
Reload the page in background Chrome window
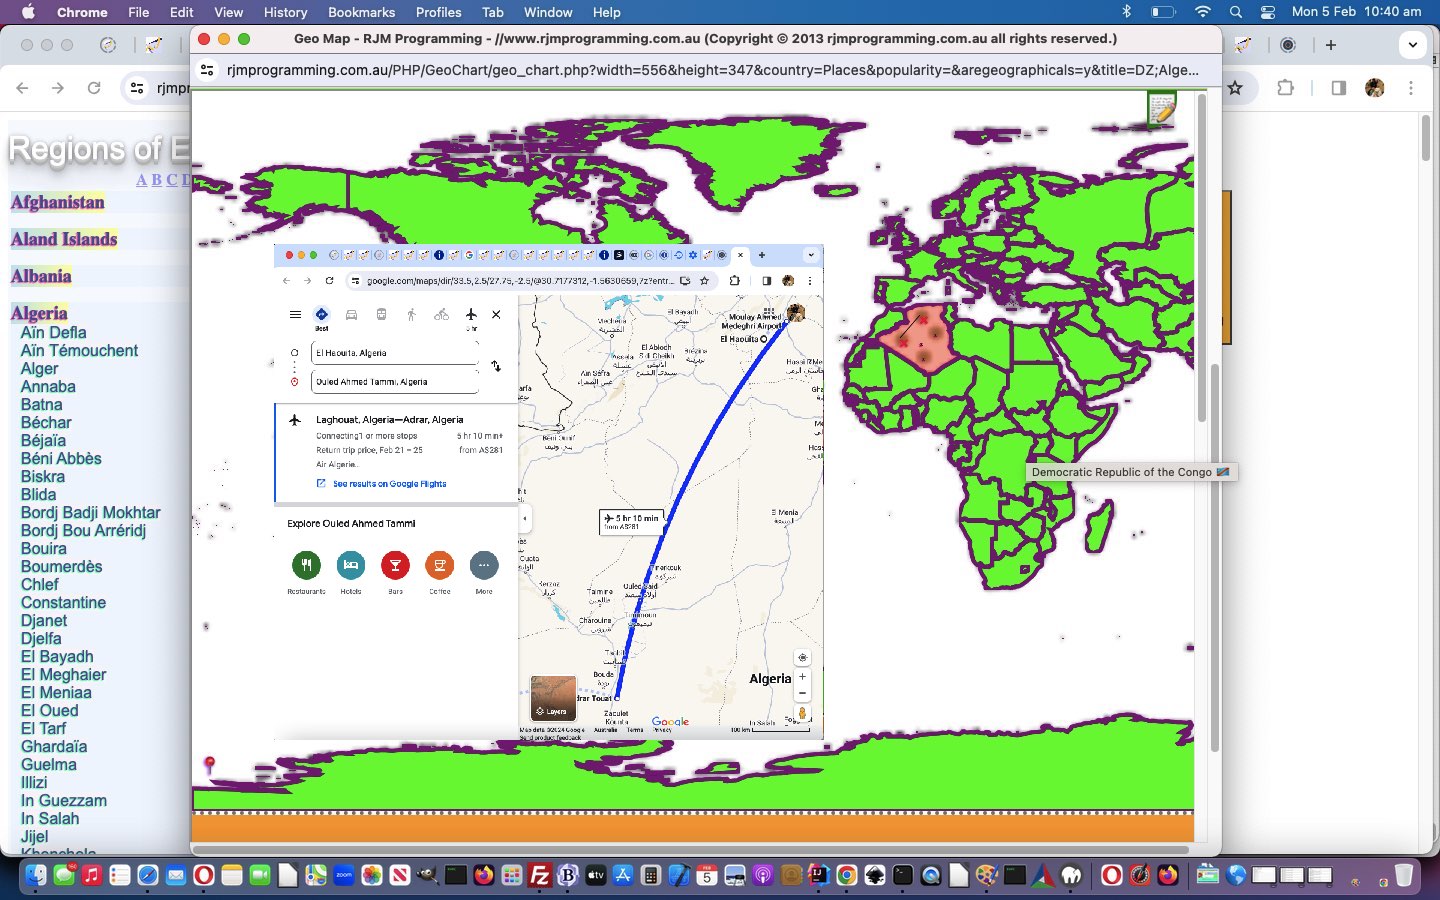pyautogui.click(x=94, y=88)
